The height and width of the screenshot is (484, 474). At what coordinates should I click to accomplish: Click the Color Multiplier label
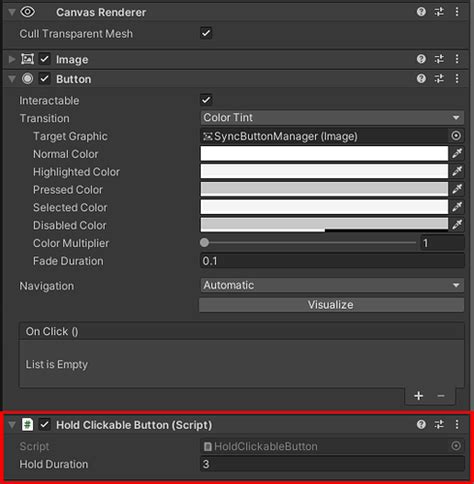pyautogui.click(x=71, y=243)
